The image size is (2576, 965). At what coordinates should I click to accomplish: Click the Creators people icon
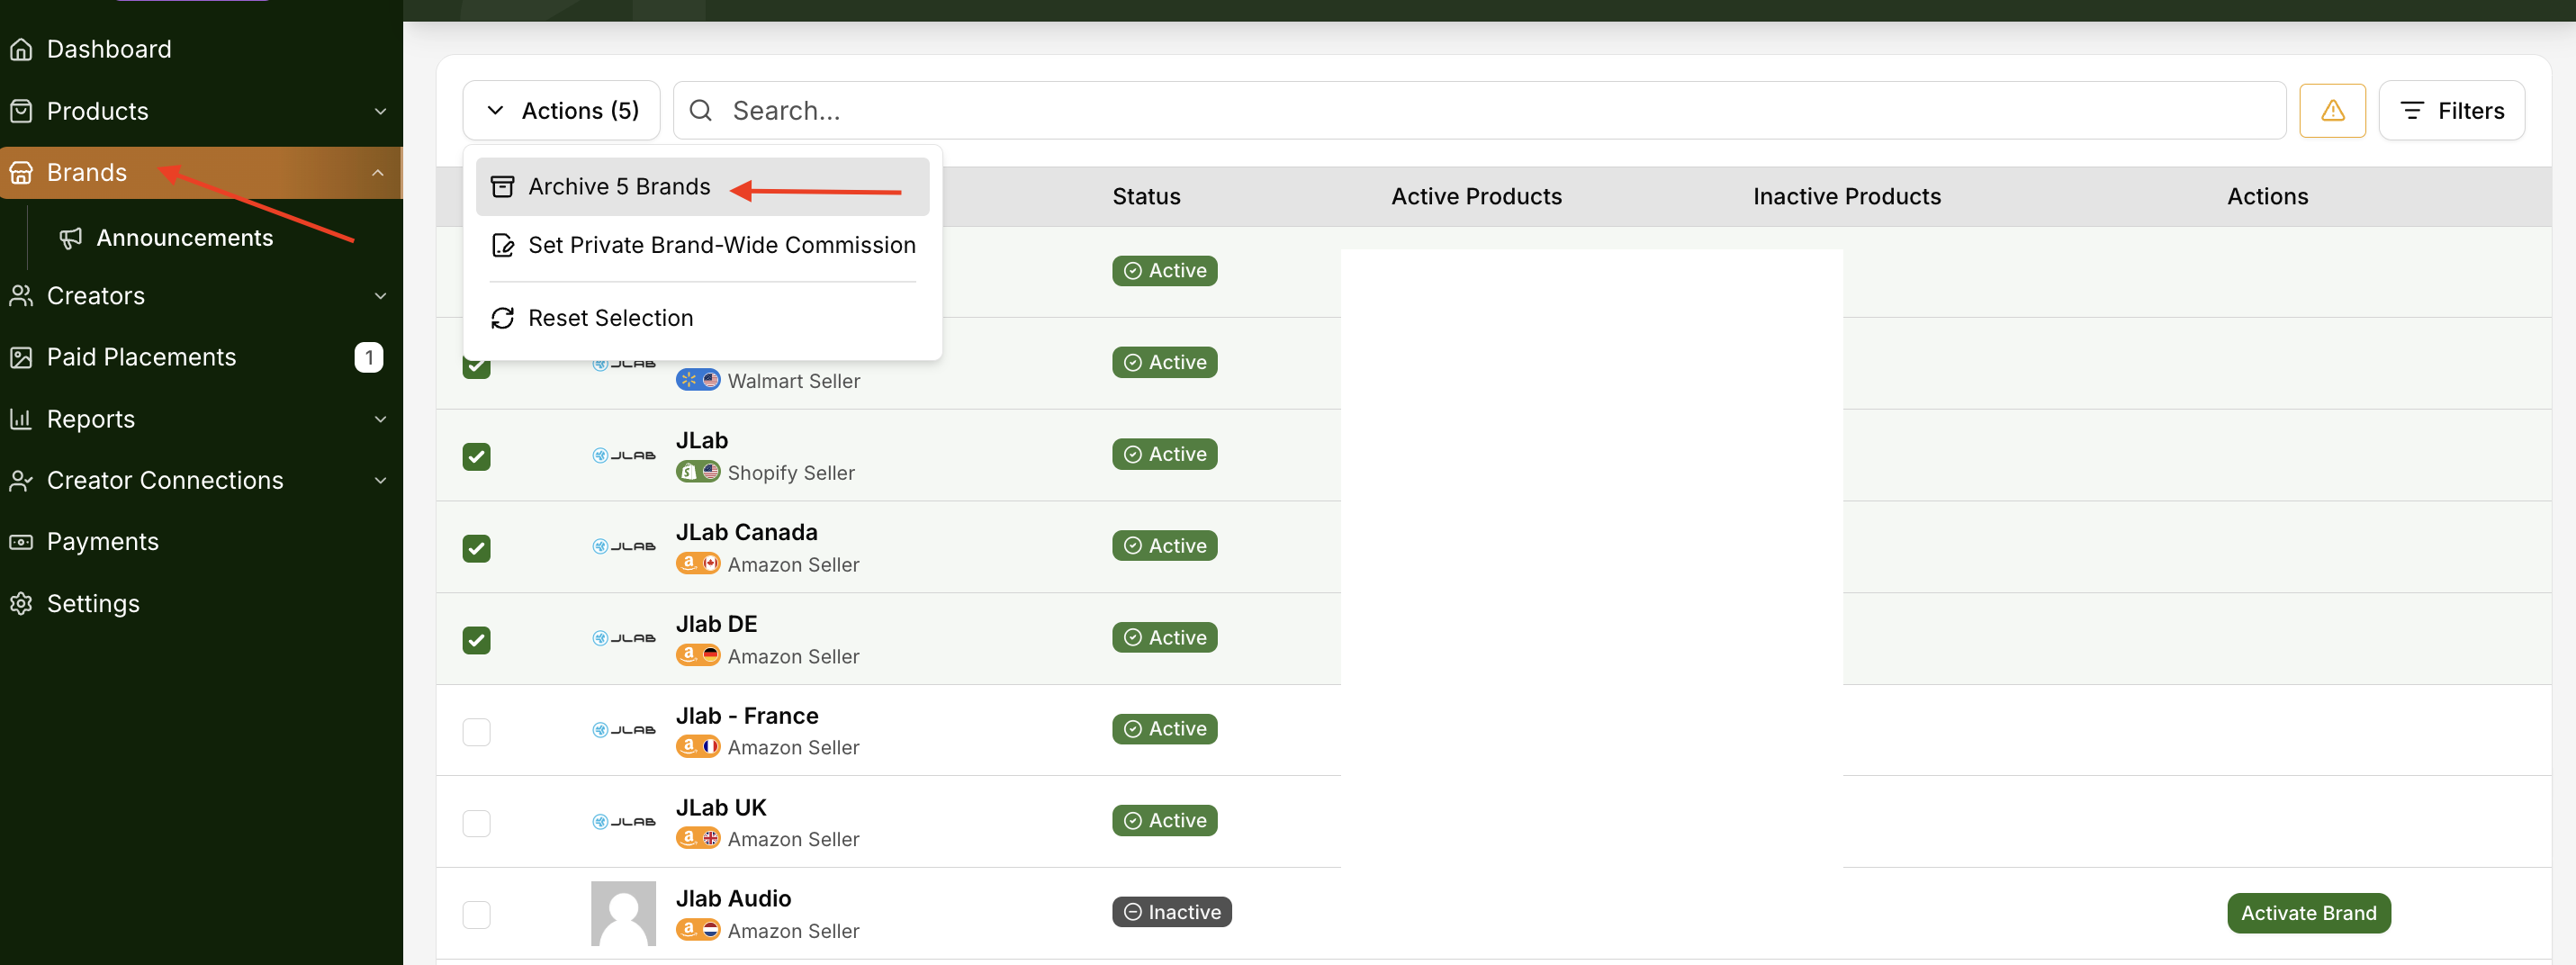21,296
